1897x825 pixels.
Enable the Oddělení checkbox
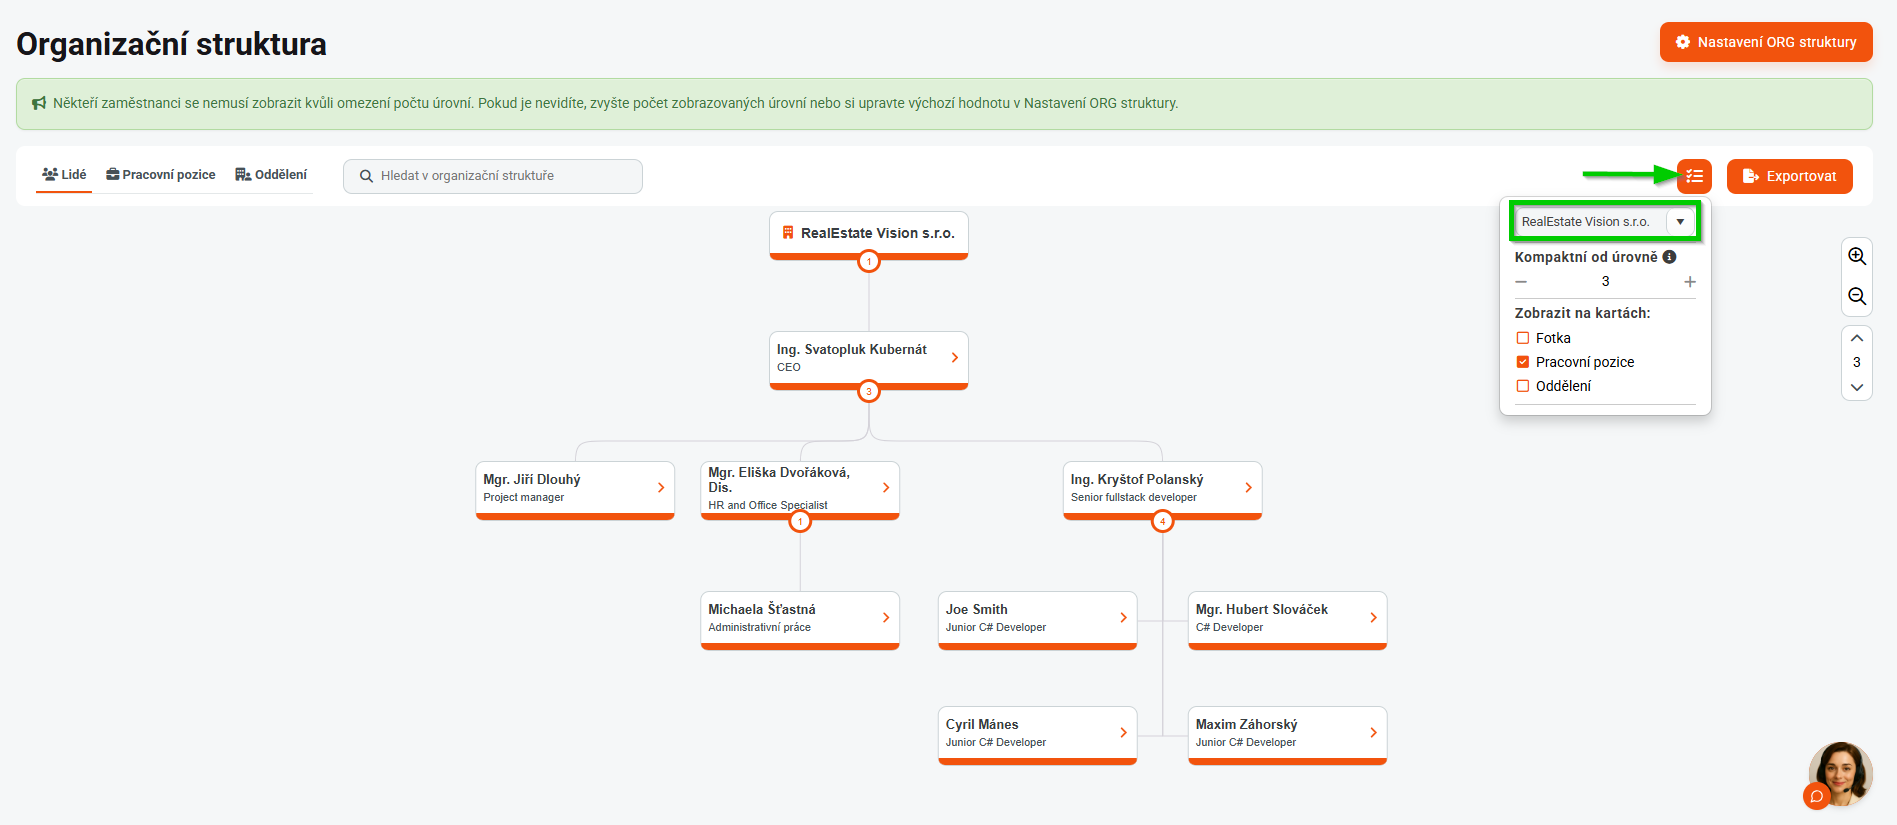(1523, 386)
